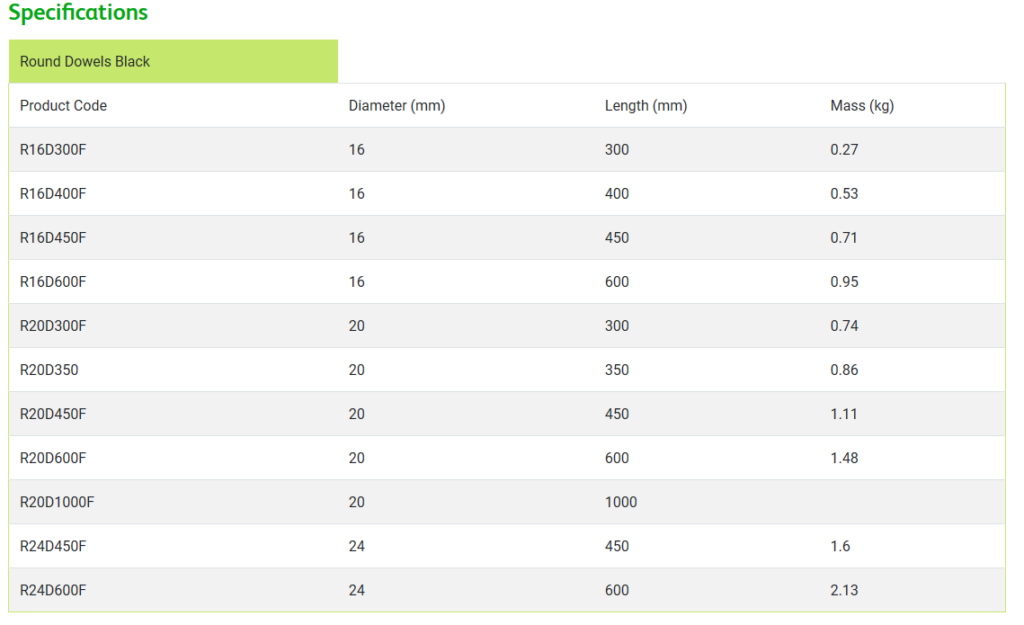Click the Mass (kg) column header
Image resolution: width=1024 pixels, height=625 pixels.
[x=862, y=106]
